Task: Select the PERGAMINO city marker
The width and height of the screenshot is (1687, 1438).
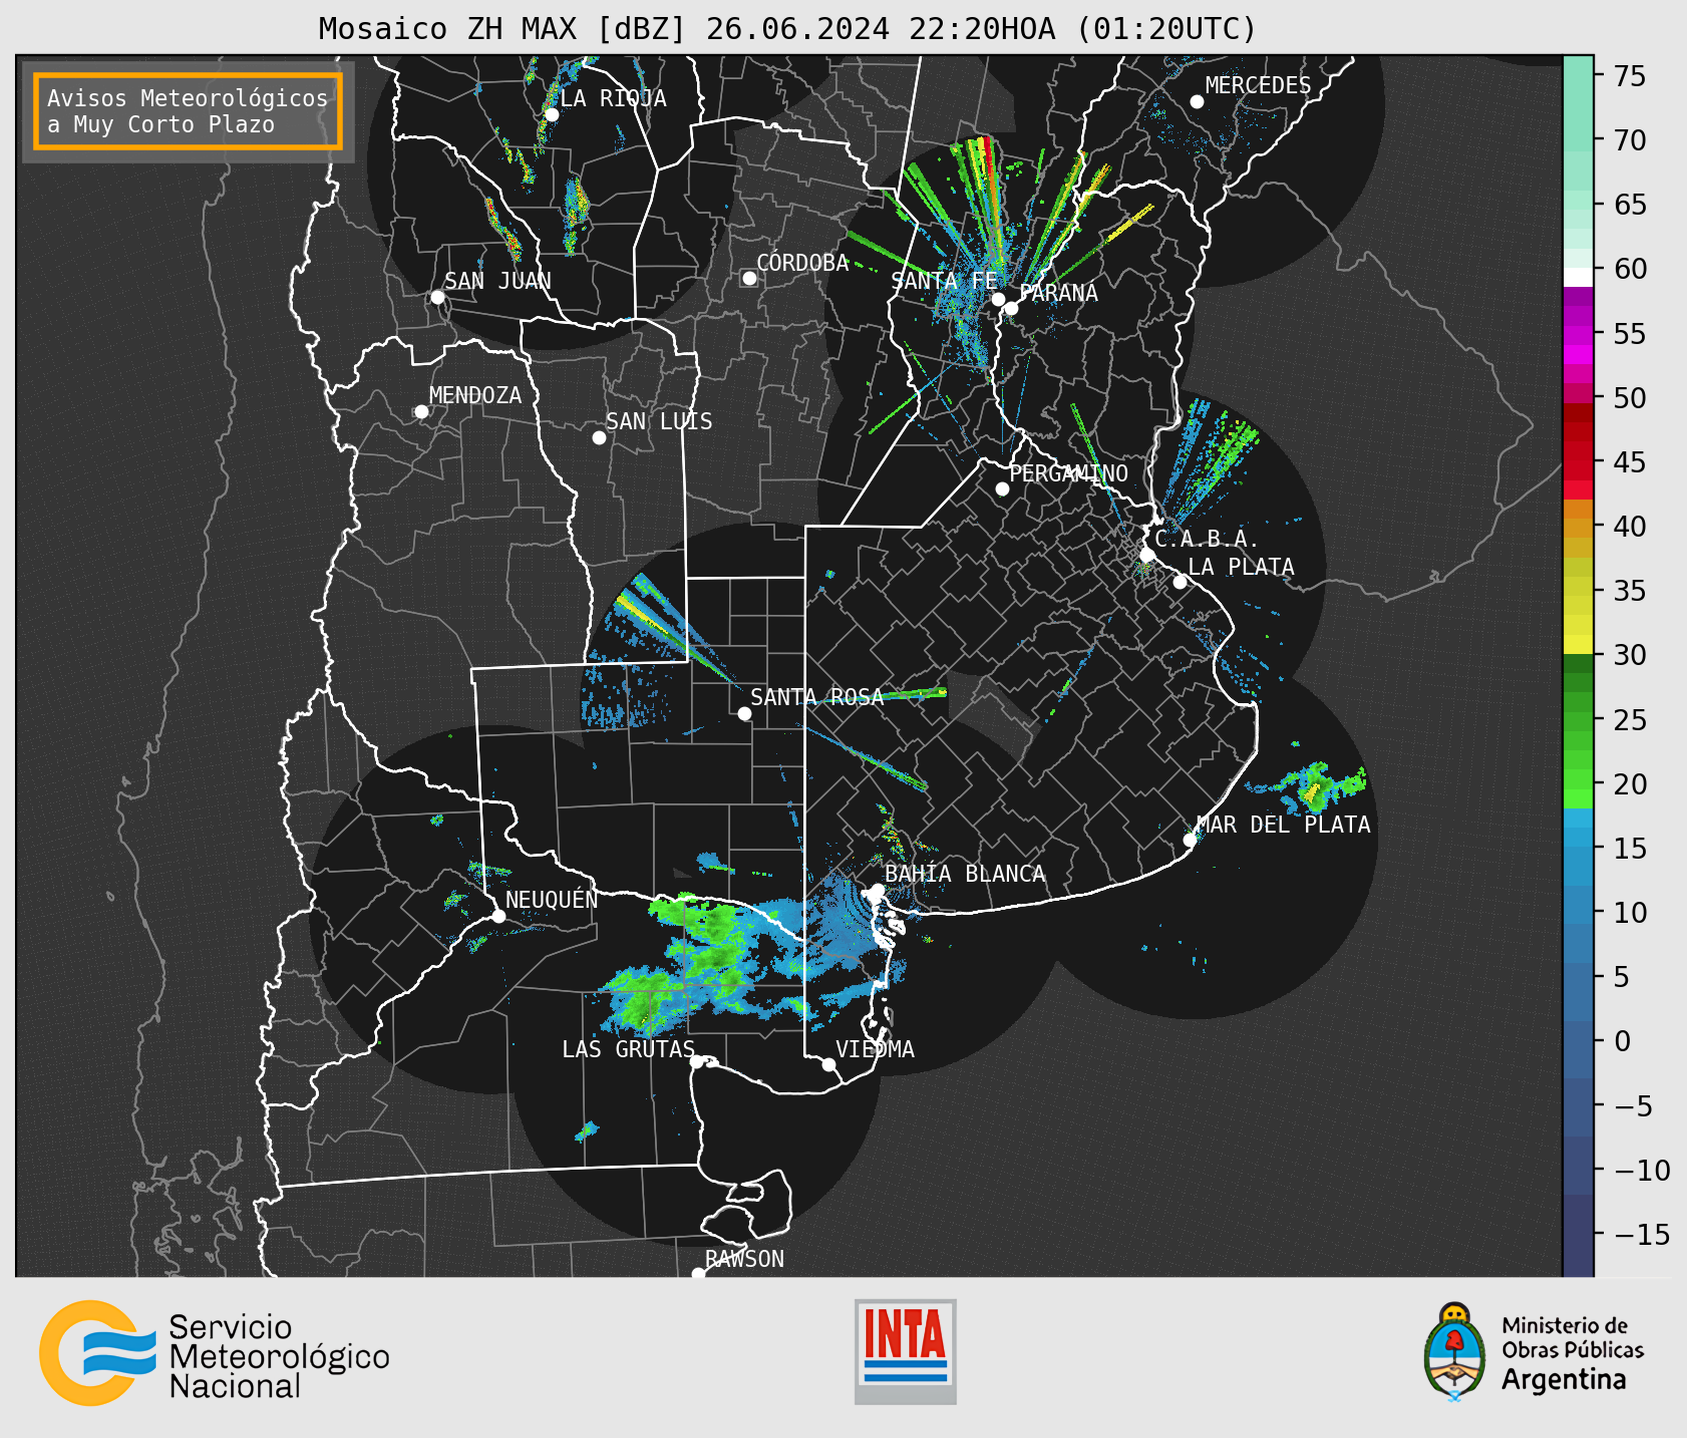Action: pyautogui.click(x=1002, y=489)
